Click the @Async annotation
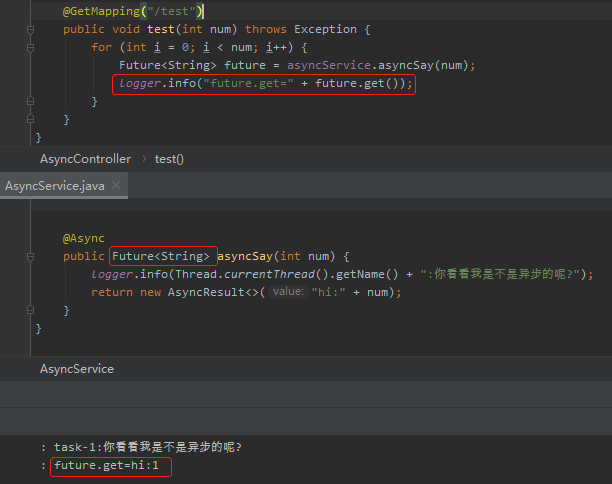 pos(84,238)
